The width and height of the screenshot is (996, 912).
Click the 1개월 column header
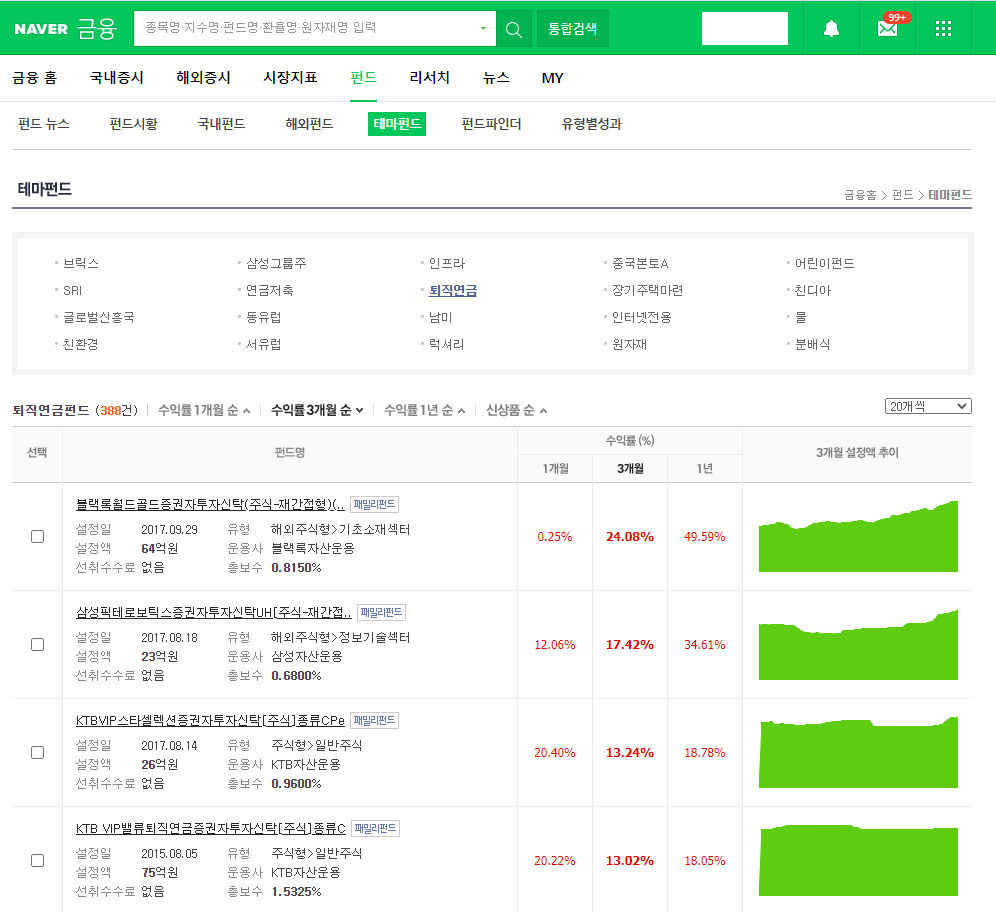(x=555, y=468)
